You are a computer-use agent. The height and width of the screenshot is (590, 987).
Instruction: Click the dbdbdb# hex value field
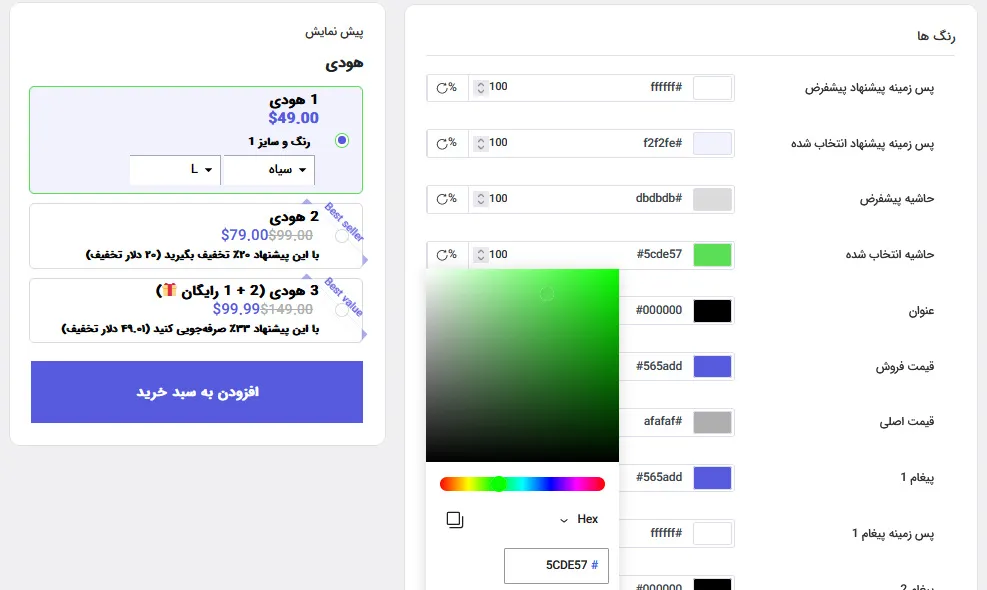(658, 198)
